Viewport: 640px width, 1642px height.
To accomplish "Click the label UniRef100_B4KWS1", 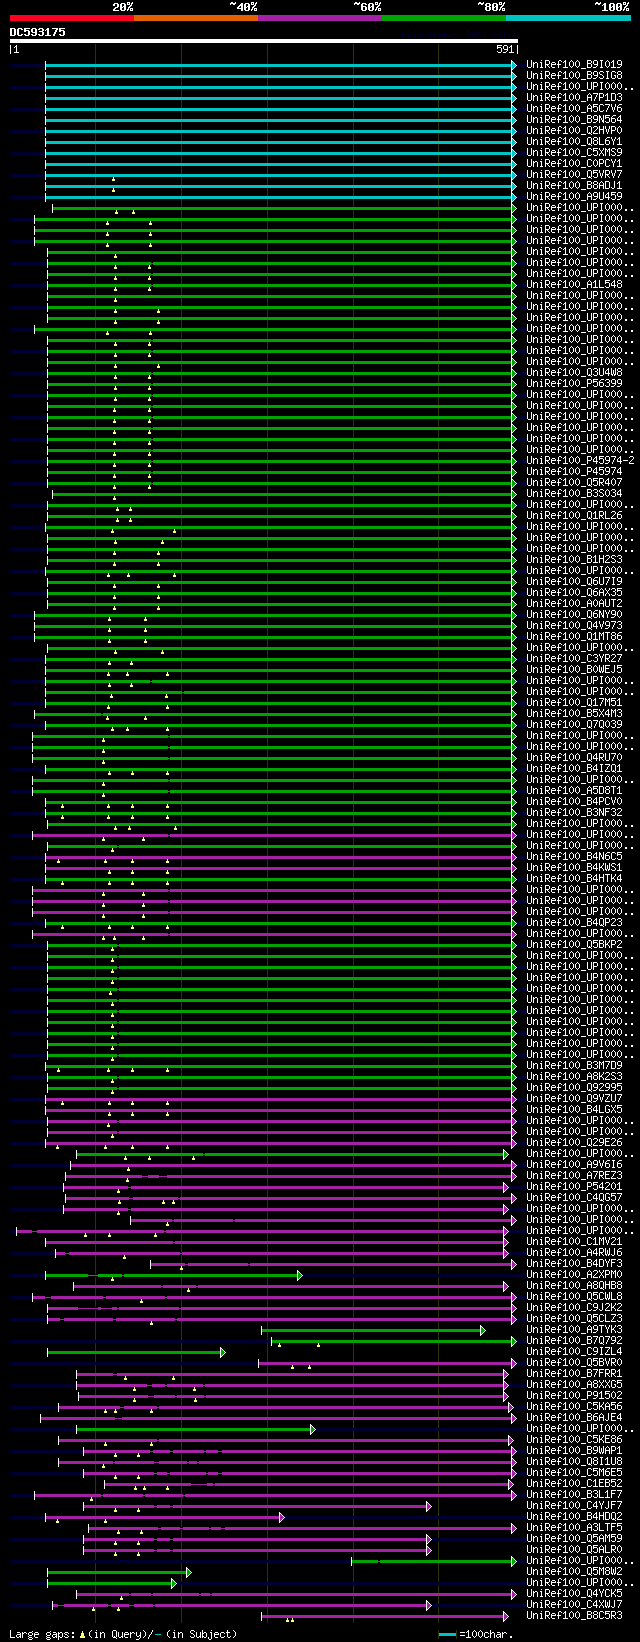I will click(574, 867).
